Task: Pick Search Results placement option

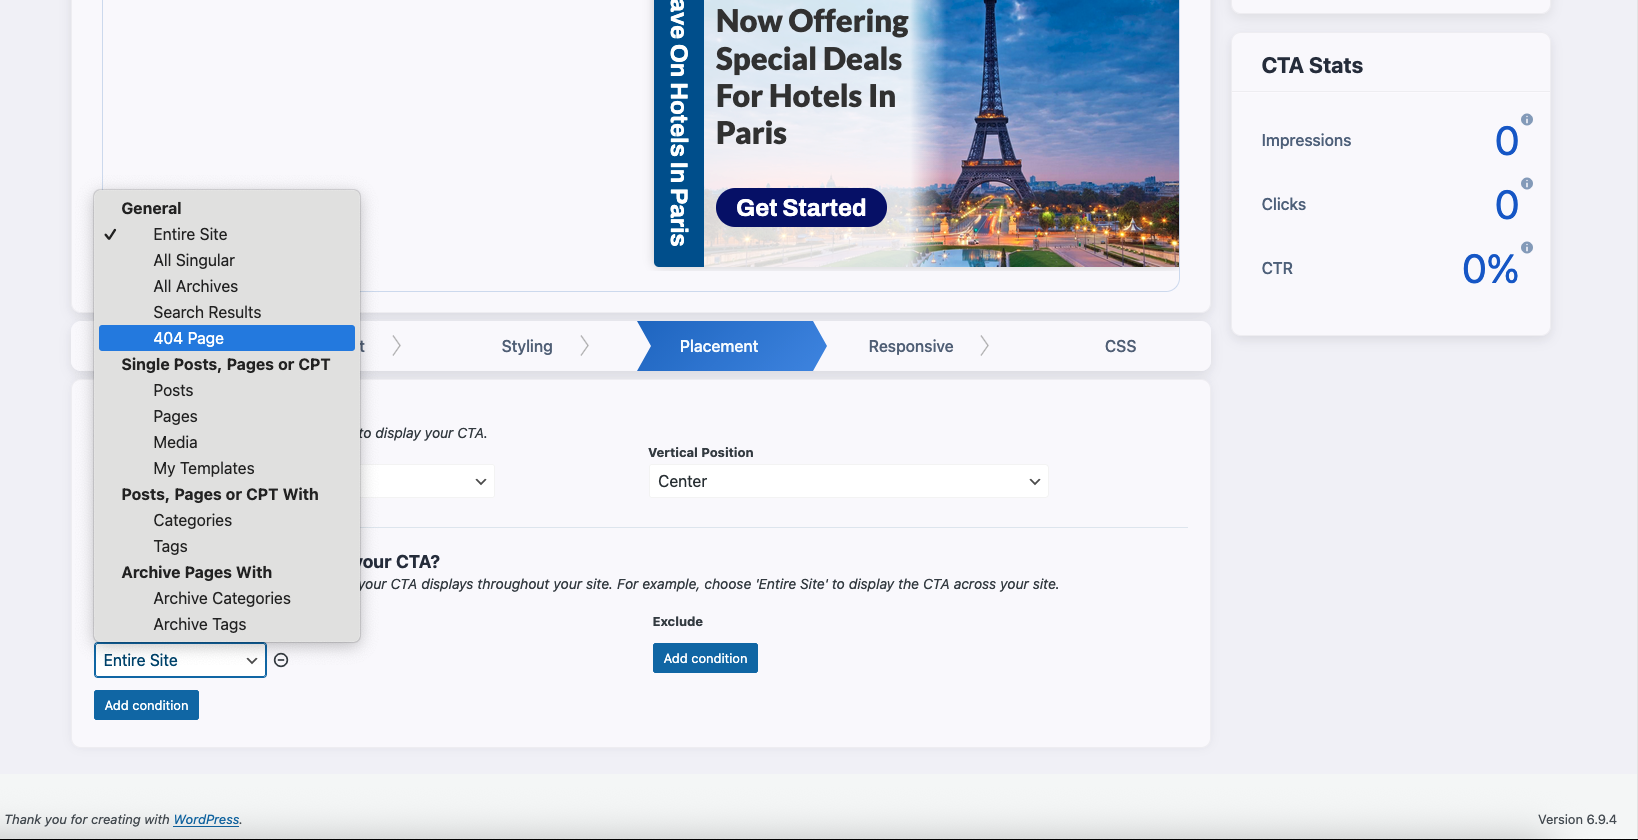Action: pos(207,312)
